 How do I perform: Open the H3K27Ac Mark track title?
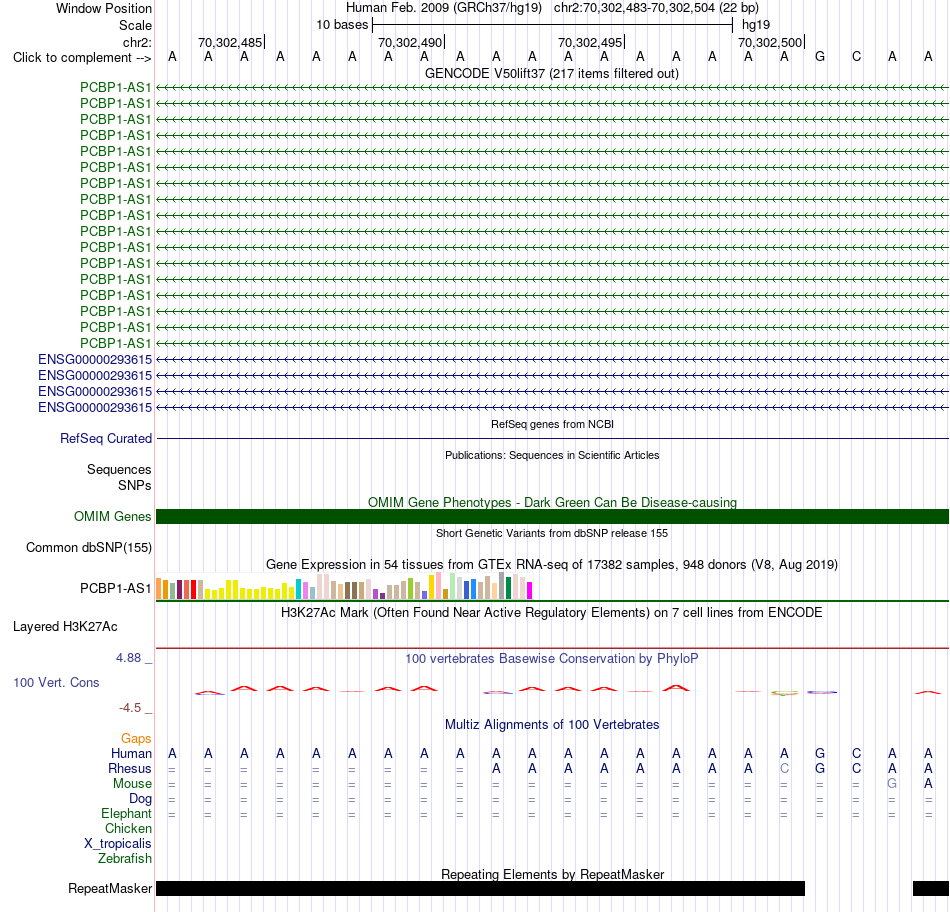coord(552,613)
